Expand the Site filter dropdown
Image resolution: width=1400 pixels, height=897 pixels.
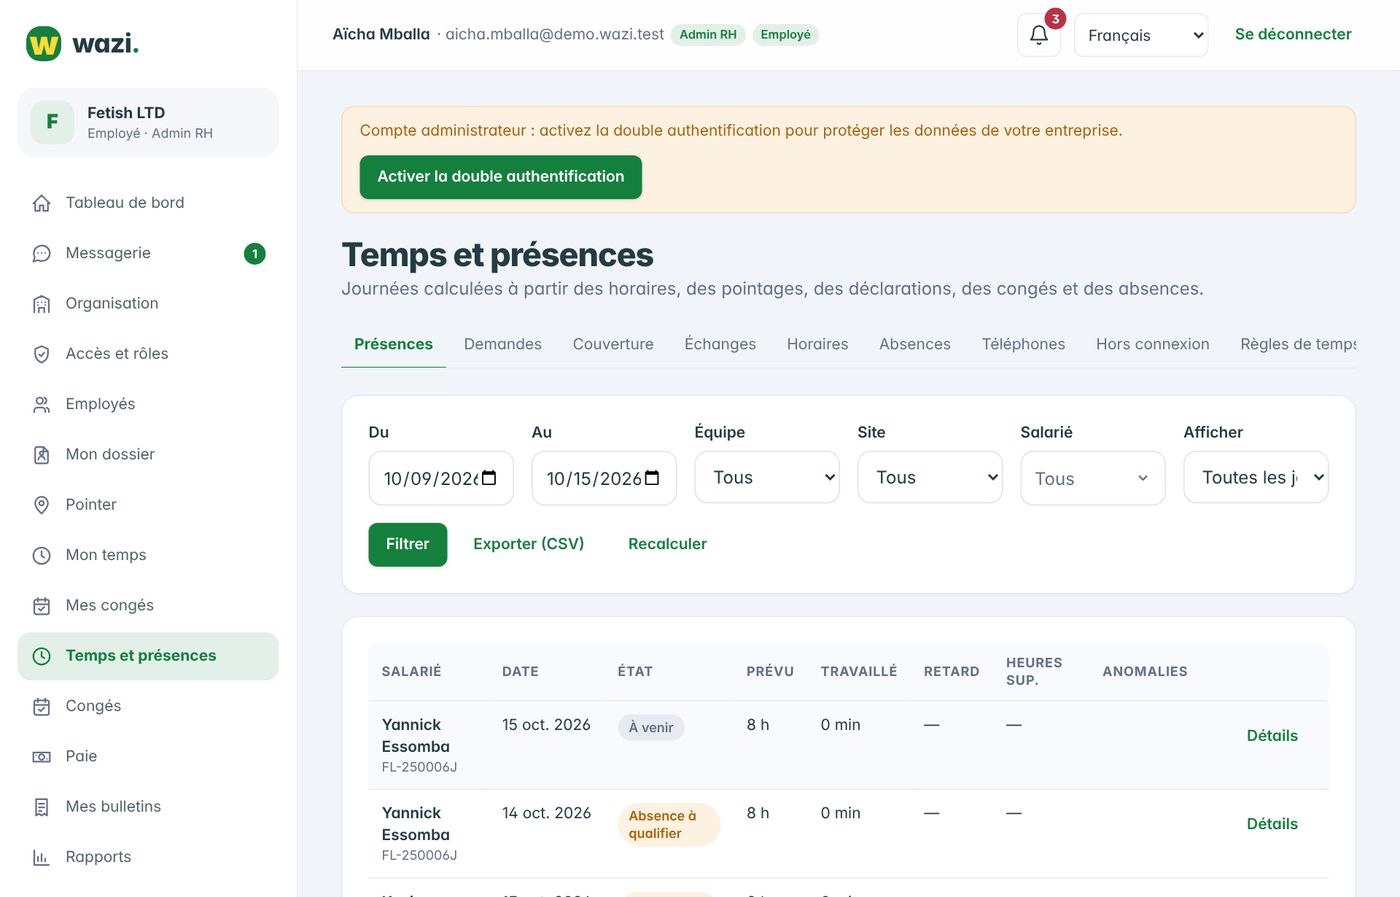pos(930,477)
